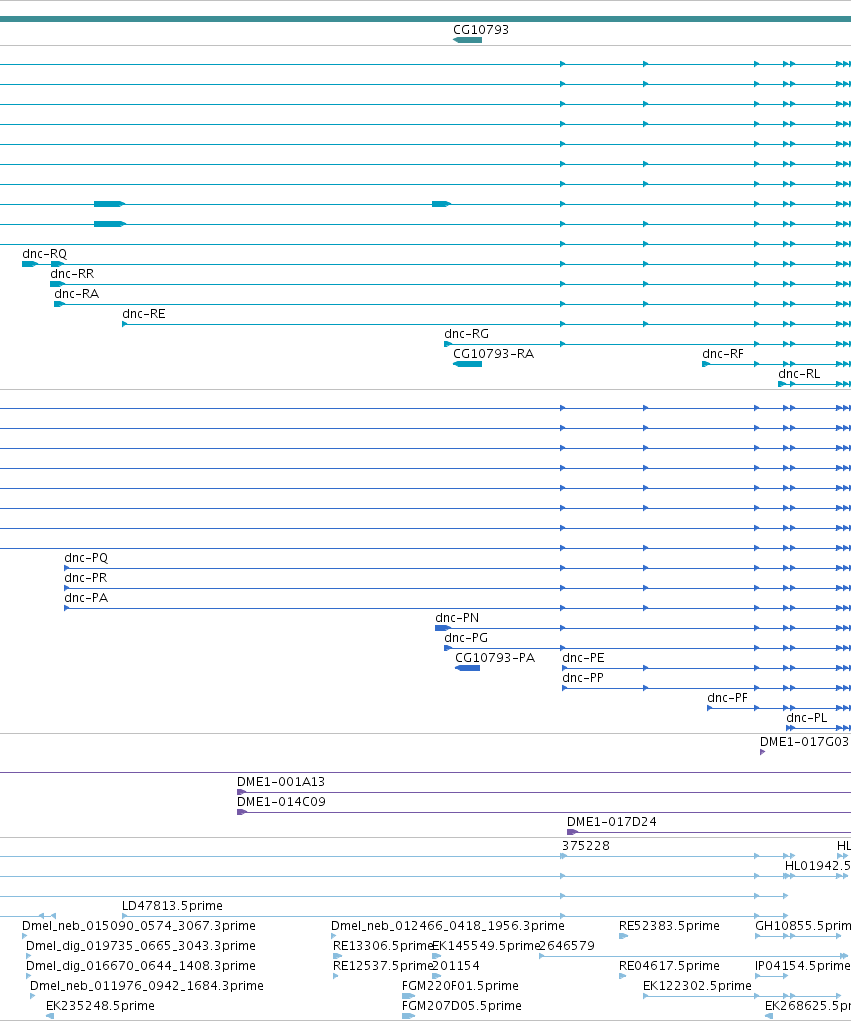The height and width of the screenshot is (1021, 851).
Task: Click the purple DME1-017G03 arrow marker
Action: (x=762, y=753)
